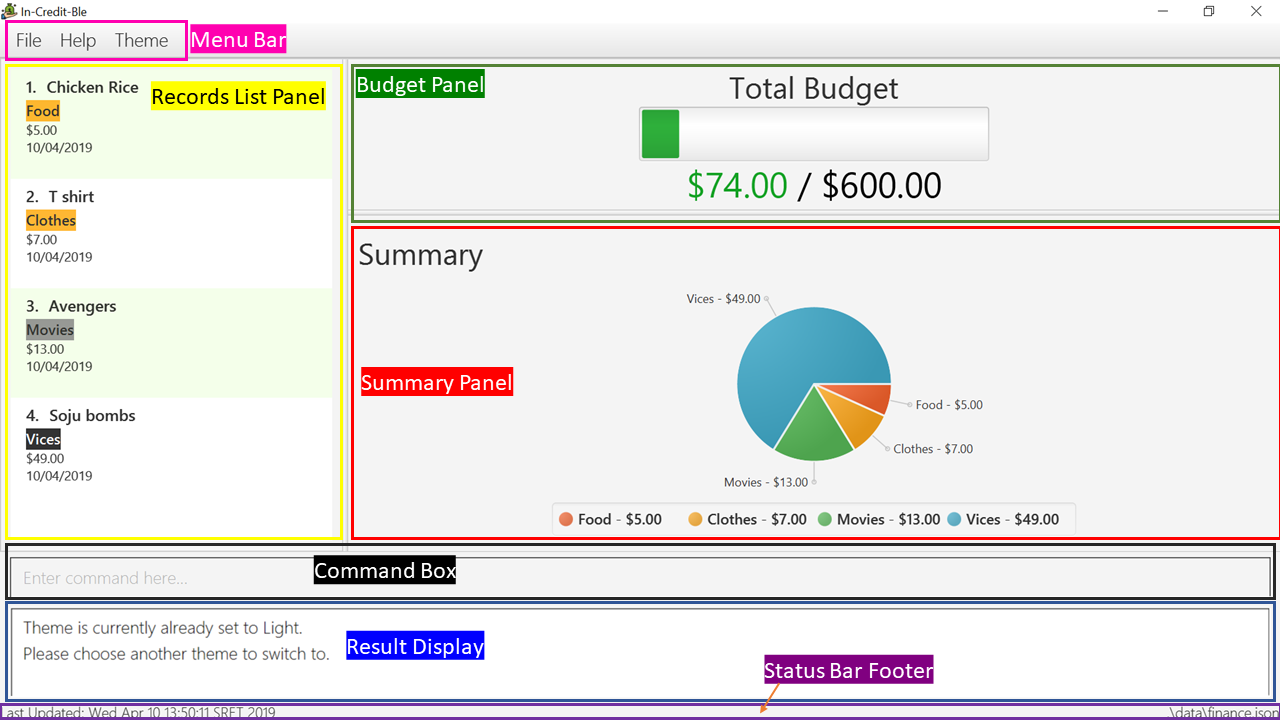Click the $5.00 amount under Chicken Rice

(x=42, y=130)
